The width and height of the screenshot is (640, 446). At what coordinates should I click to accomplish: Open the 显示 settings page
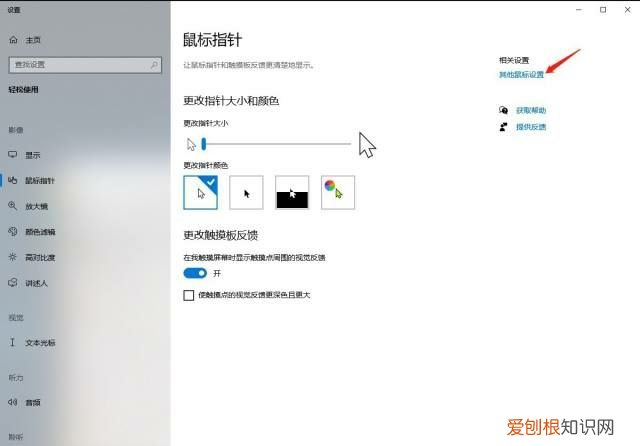click(x=33, y=155)
